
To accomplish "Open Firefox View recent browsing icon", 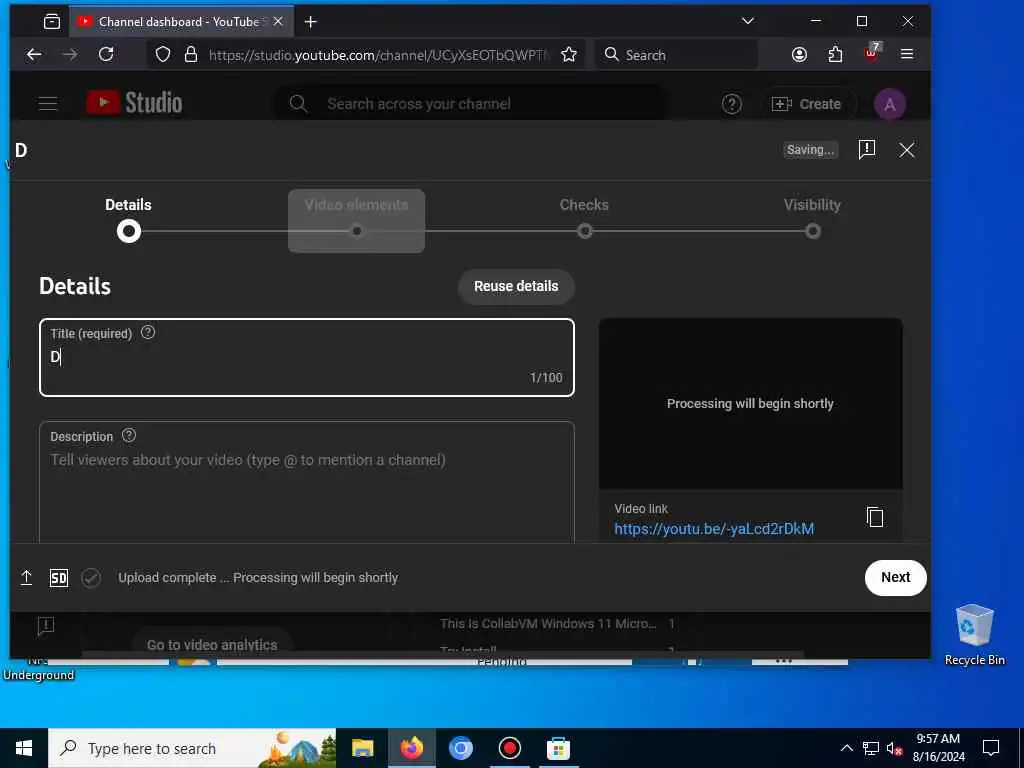I will pos(52,22).
